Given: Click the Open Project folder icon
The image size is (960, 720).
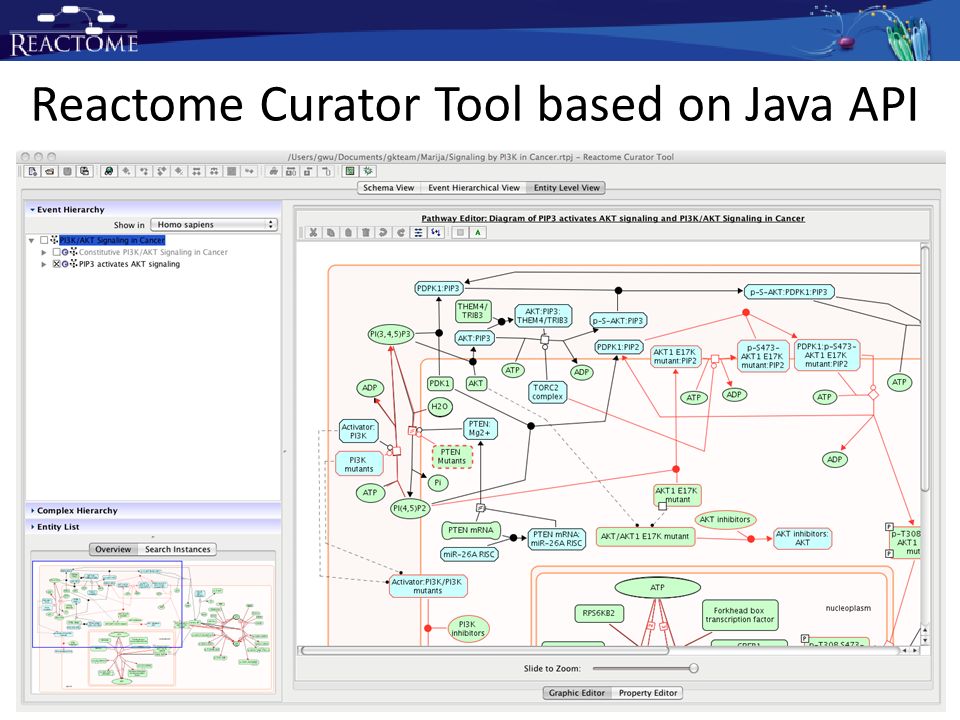Looking at the screenshot, I should click(50, 171).
